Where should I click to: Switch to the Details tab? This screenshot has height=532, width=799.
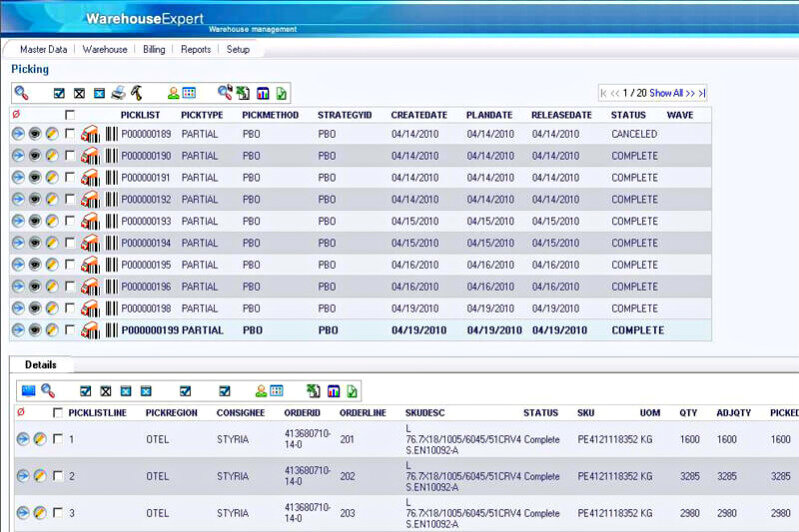pyautogui.click(x=41, y=365)
